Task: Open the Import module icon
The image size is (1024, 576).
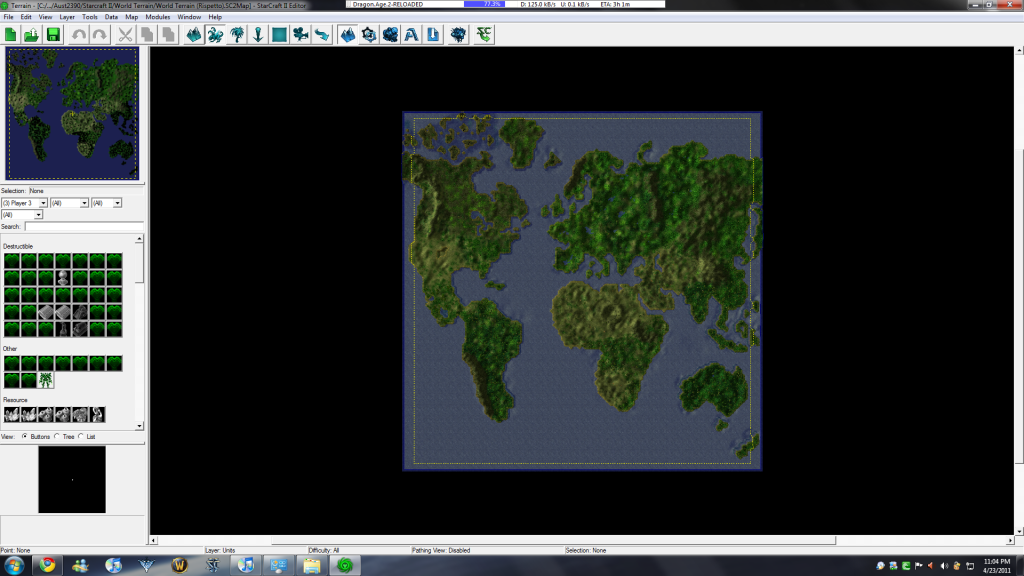Action: pyautogui.click(x=433, y=35)
